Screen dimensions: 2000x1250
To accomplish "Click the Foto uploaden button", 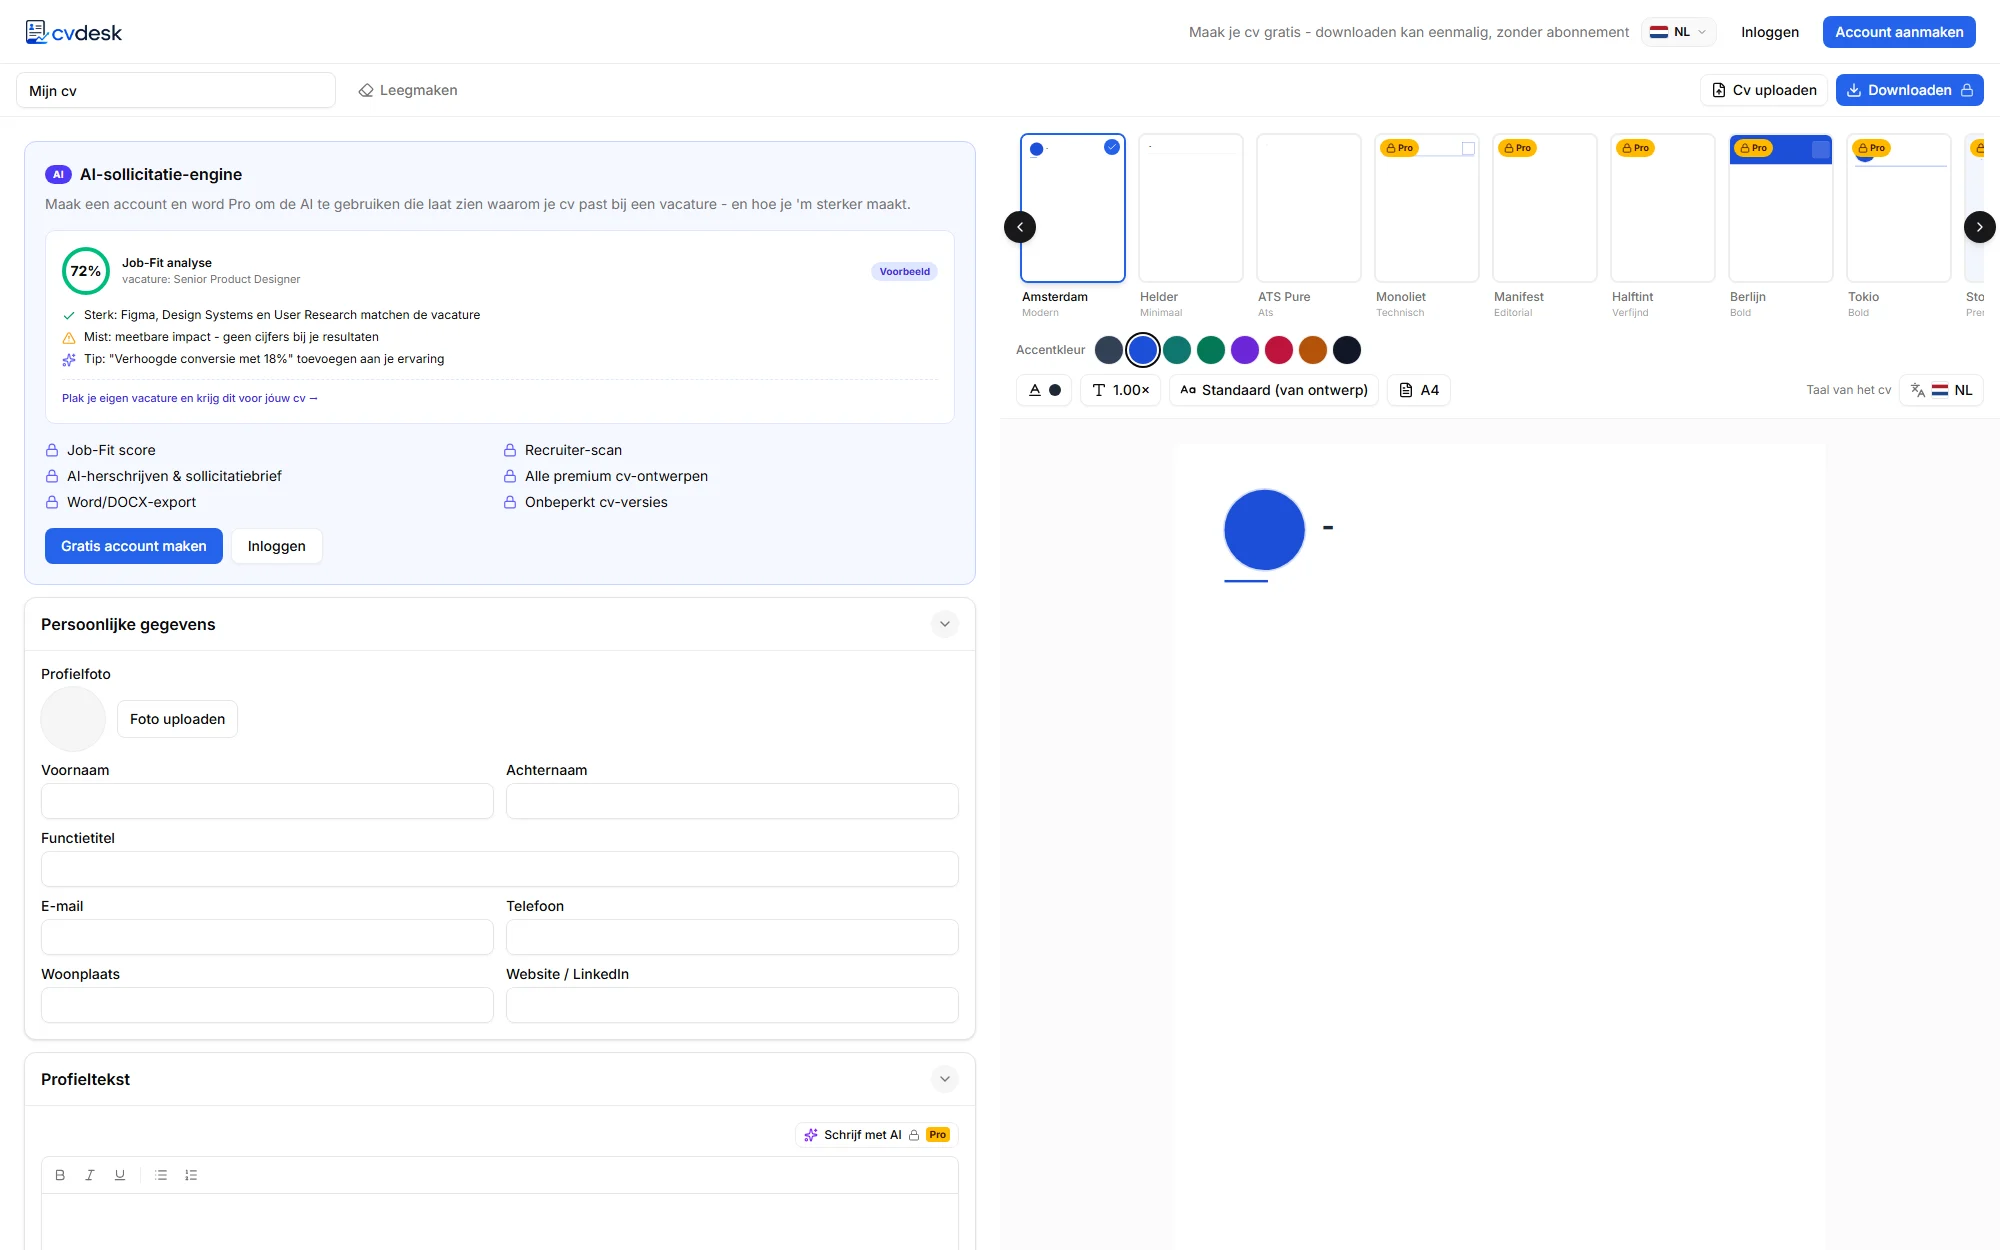I will (177, 719).
